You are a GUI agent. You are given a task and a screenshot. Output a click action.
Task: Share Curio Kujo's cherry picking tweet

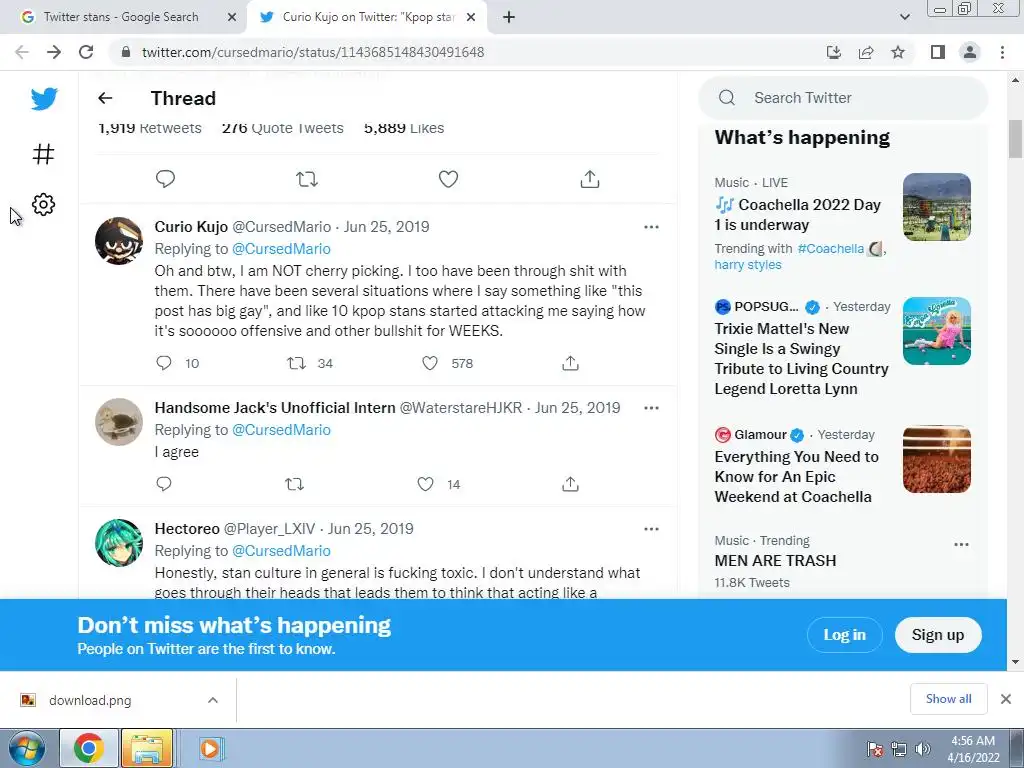pos(570,363)
